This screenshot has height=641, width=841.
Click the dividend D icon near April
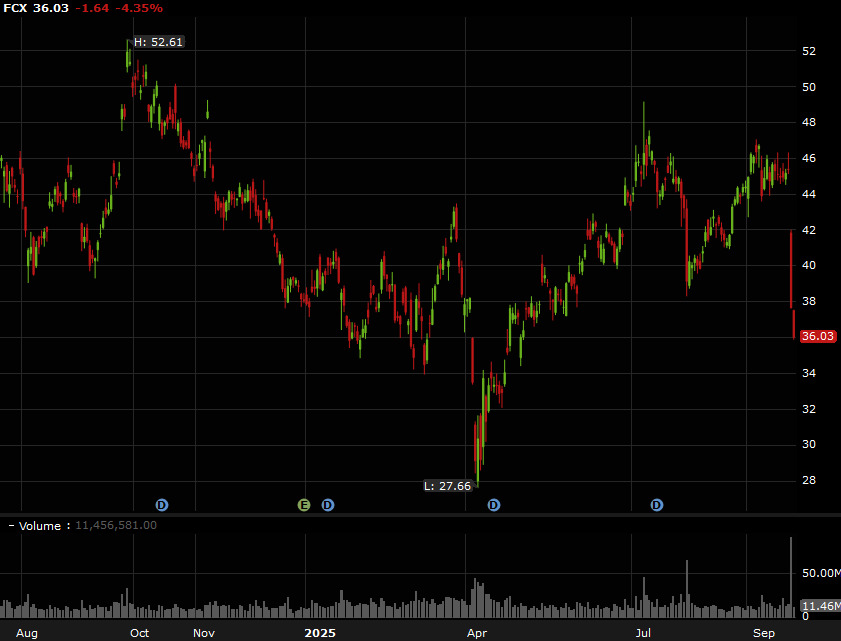tap(492, 505)
